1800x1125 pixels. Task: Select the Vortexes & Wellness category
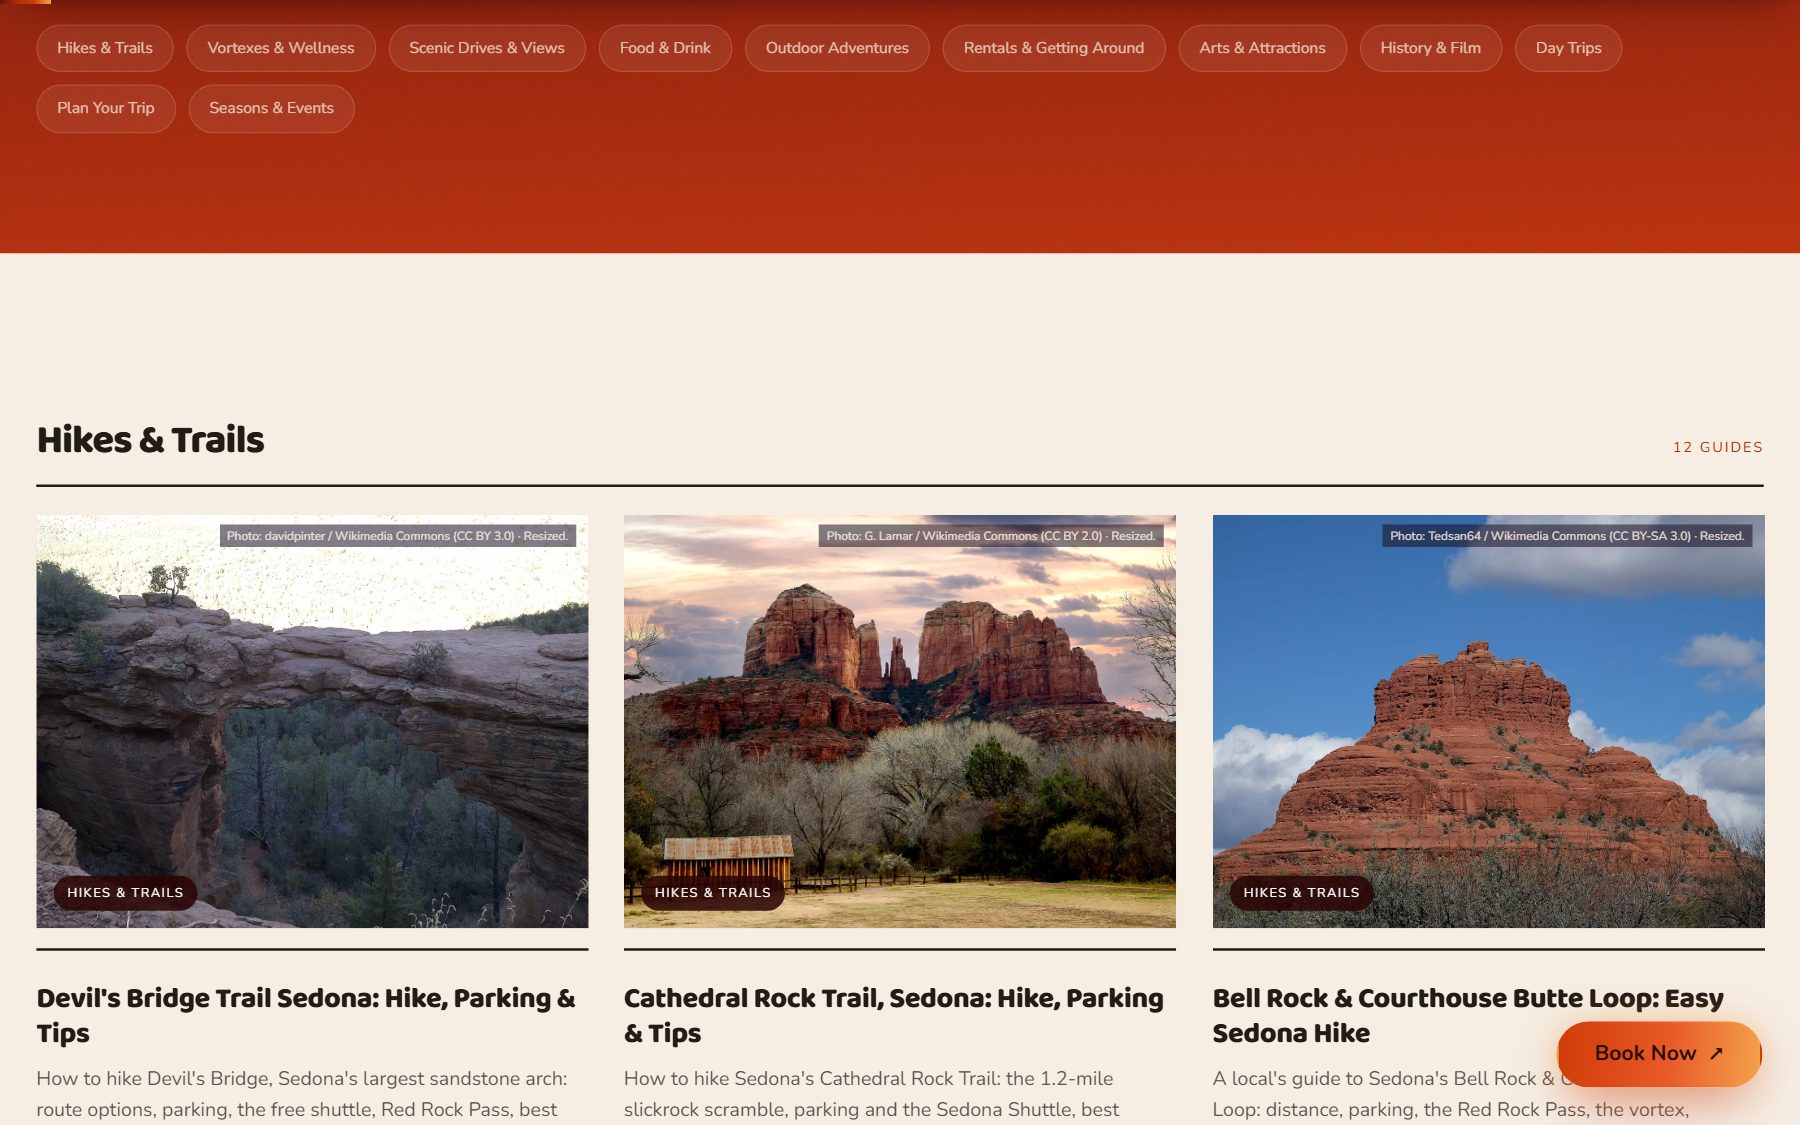(281, 48)
